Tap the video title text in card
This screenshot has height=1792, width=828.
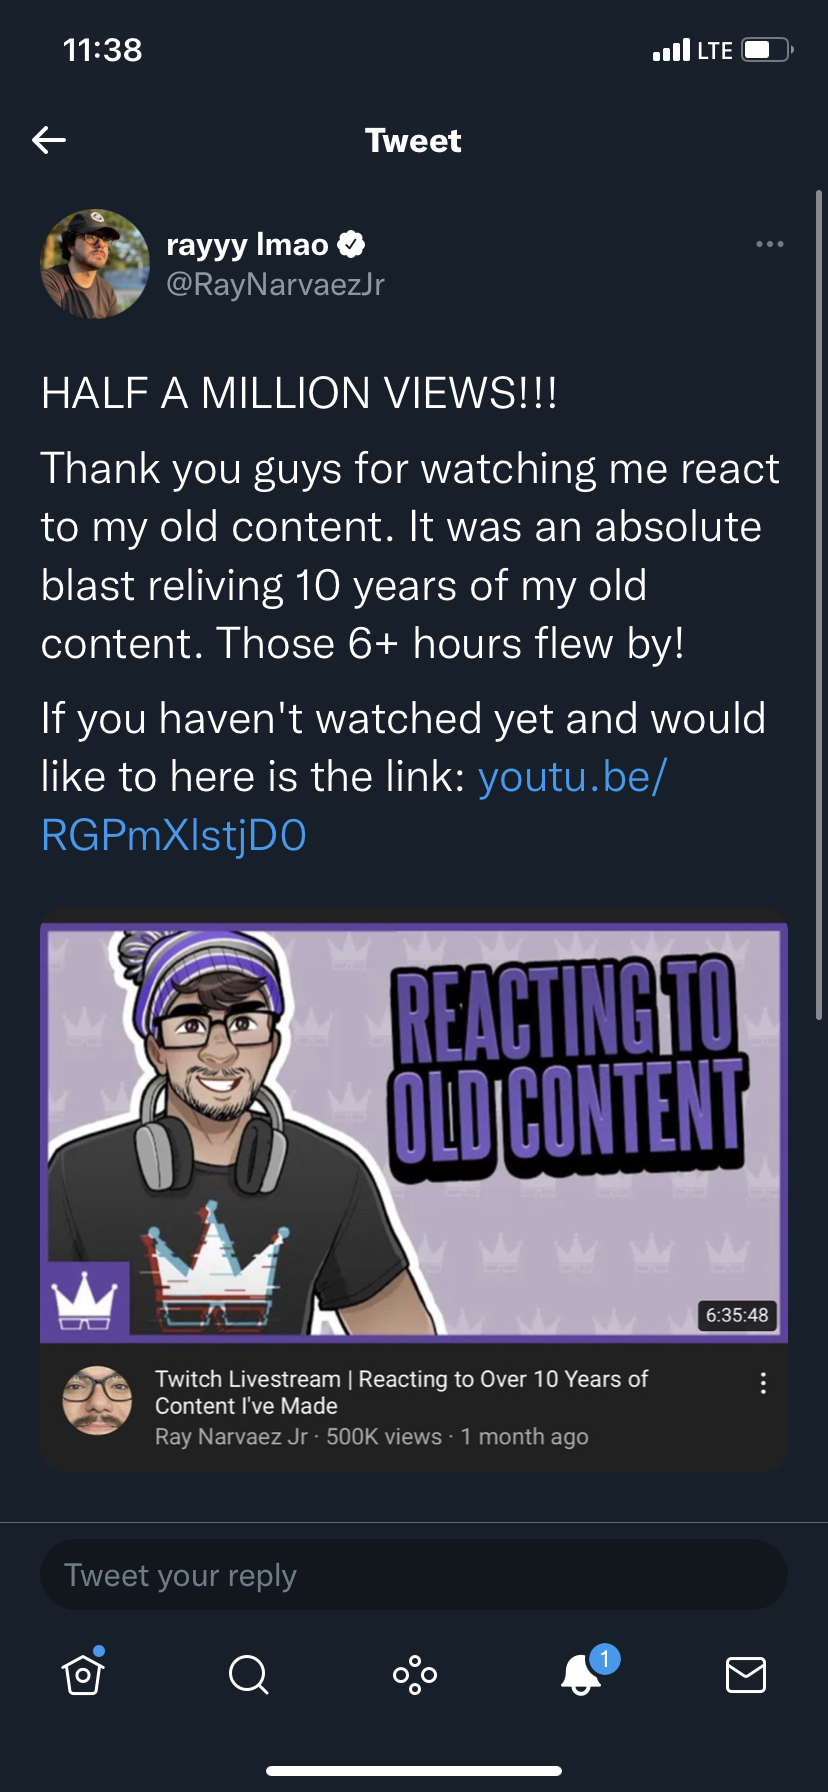point(401,1392)
